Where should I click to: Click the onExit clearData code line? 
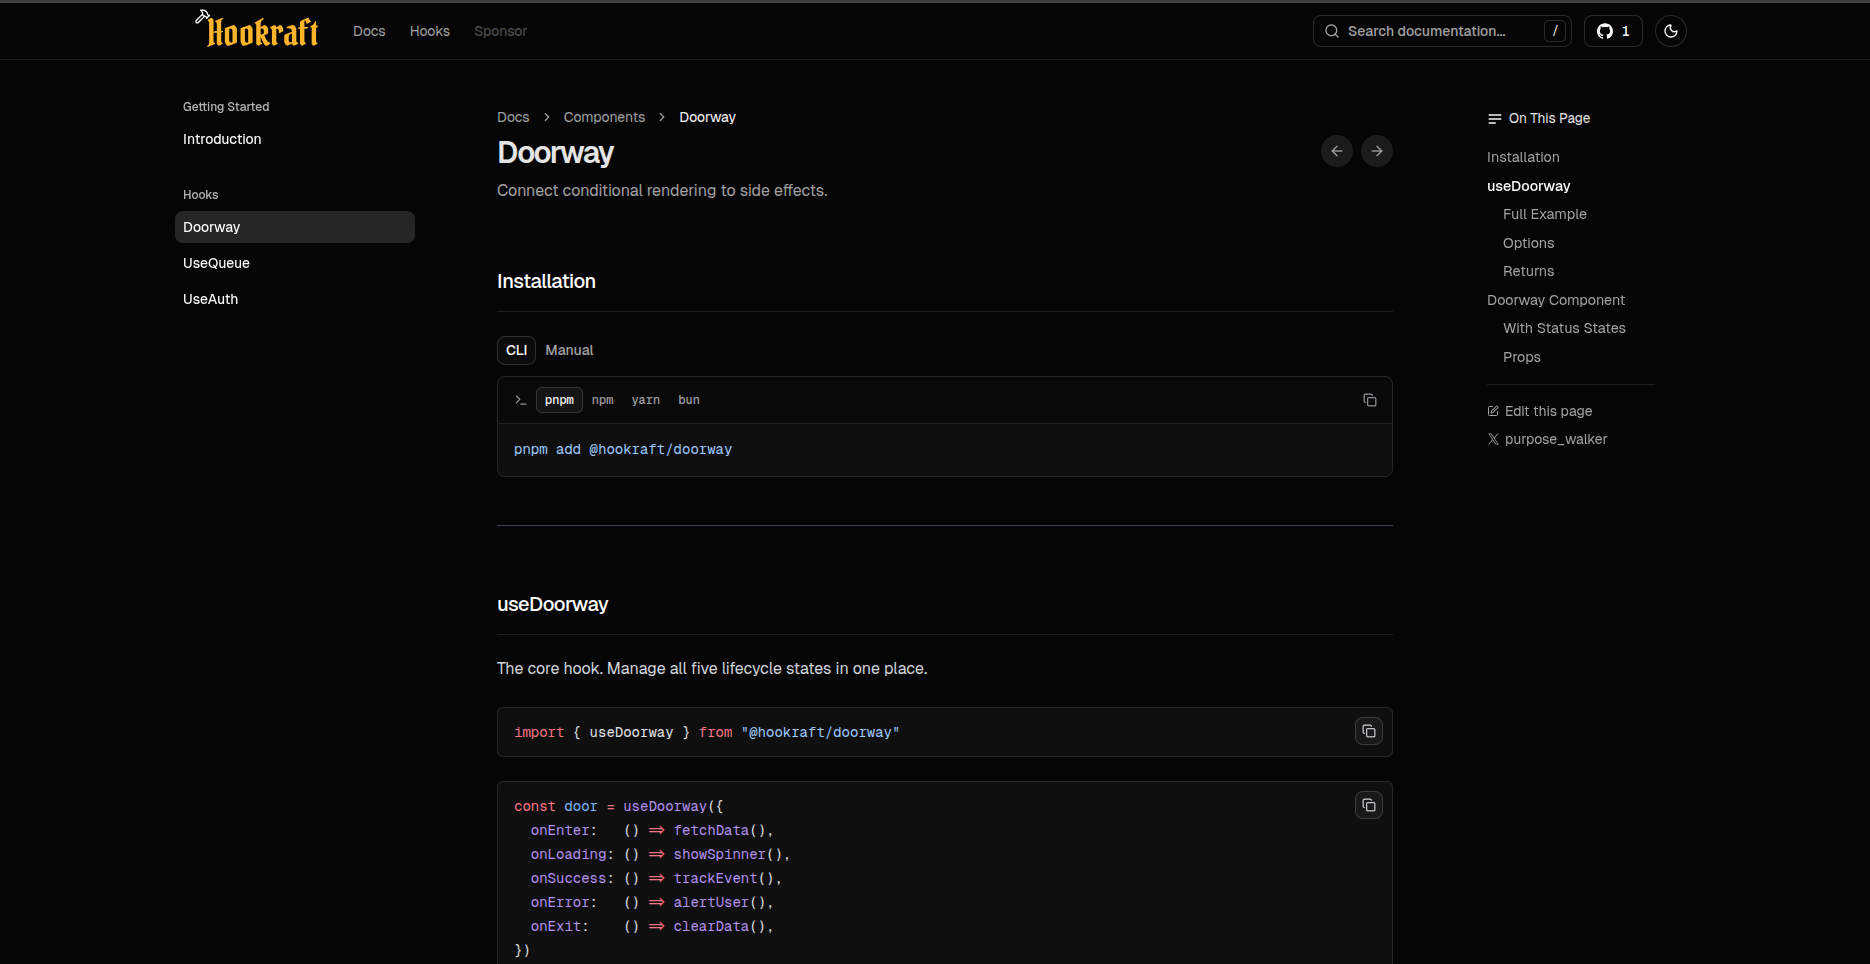tap(652, 927)
